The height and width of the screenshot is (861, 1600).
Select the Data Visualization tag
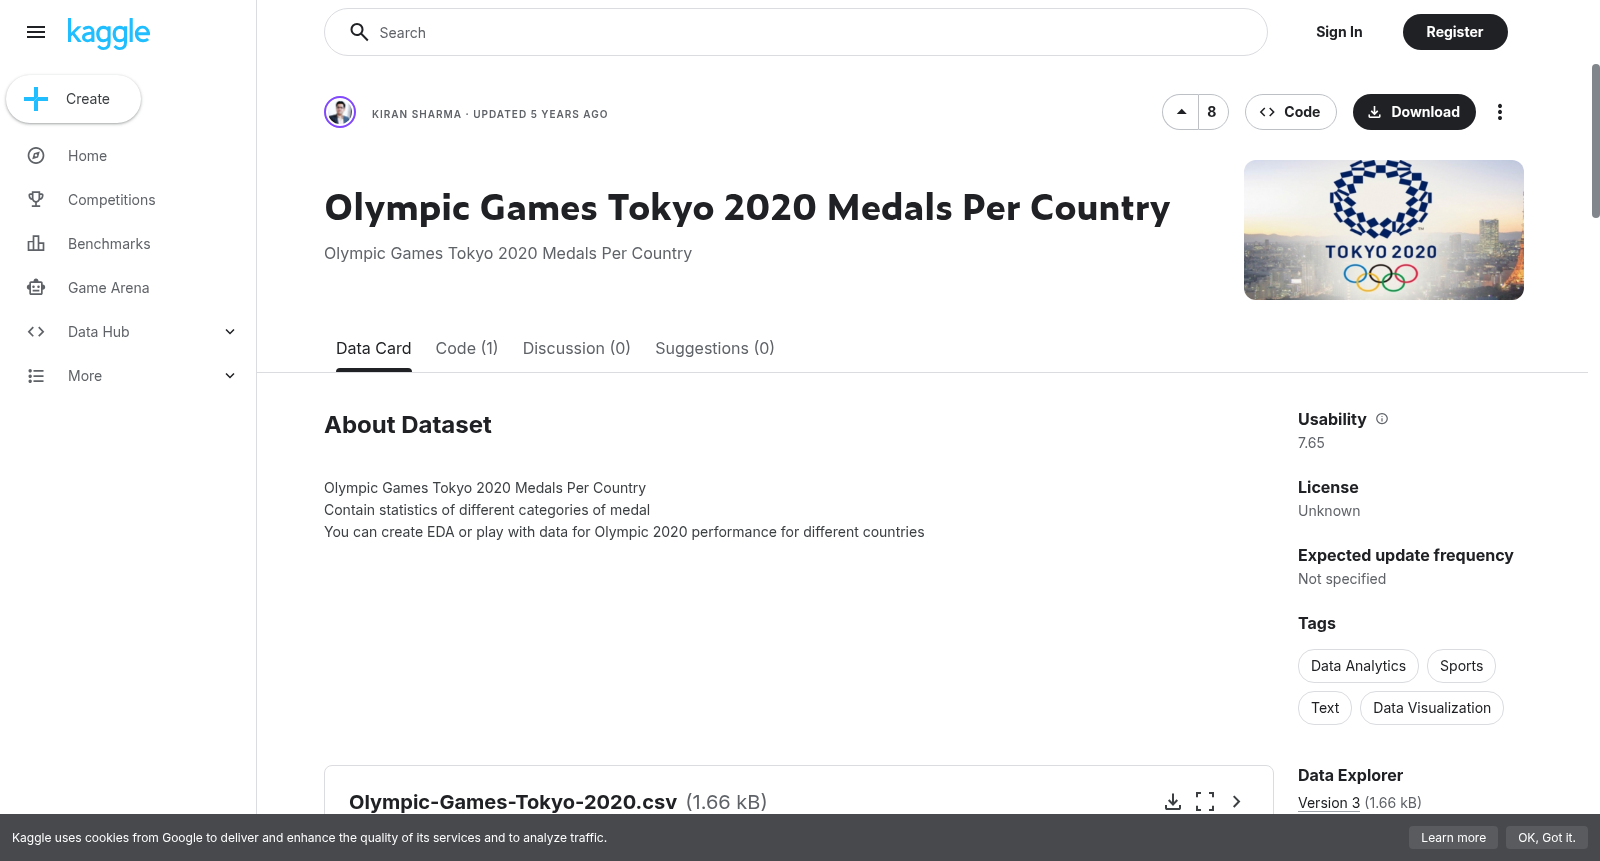(1432, 708)
